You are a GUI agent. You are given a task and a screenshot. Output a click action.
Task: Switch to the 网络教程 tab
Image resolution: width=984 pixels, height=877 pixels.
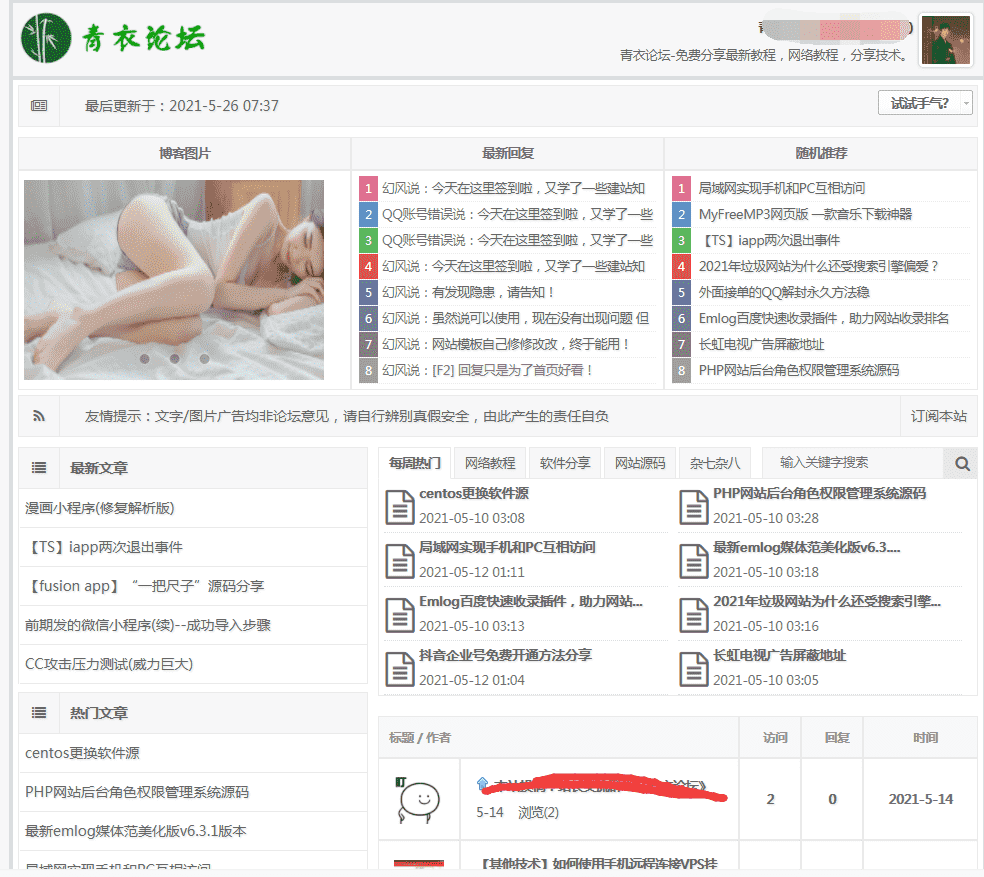click(x=490, y=463)
